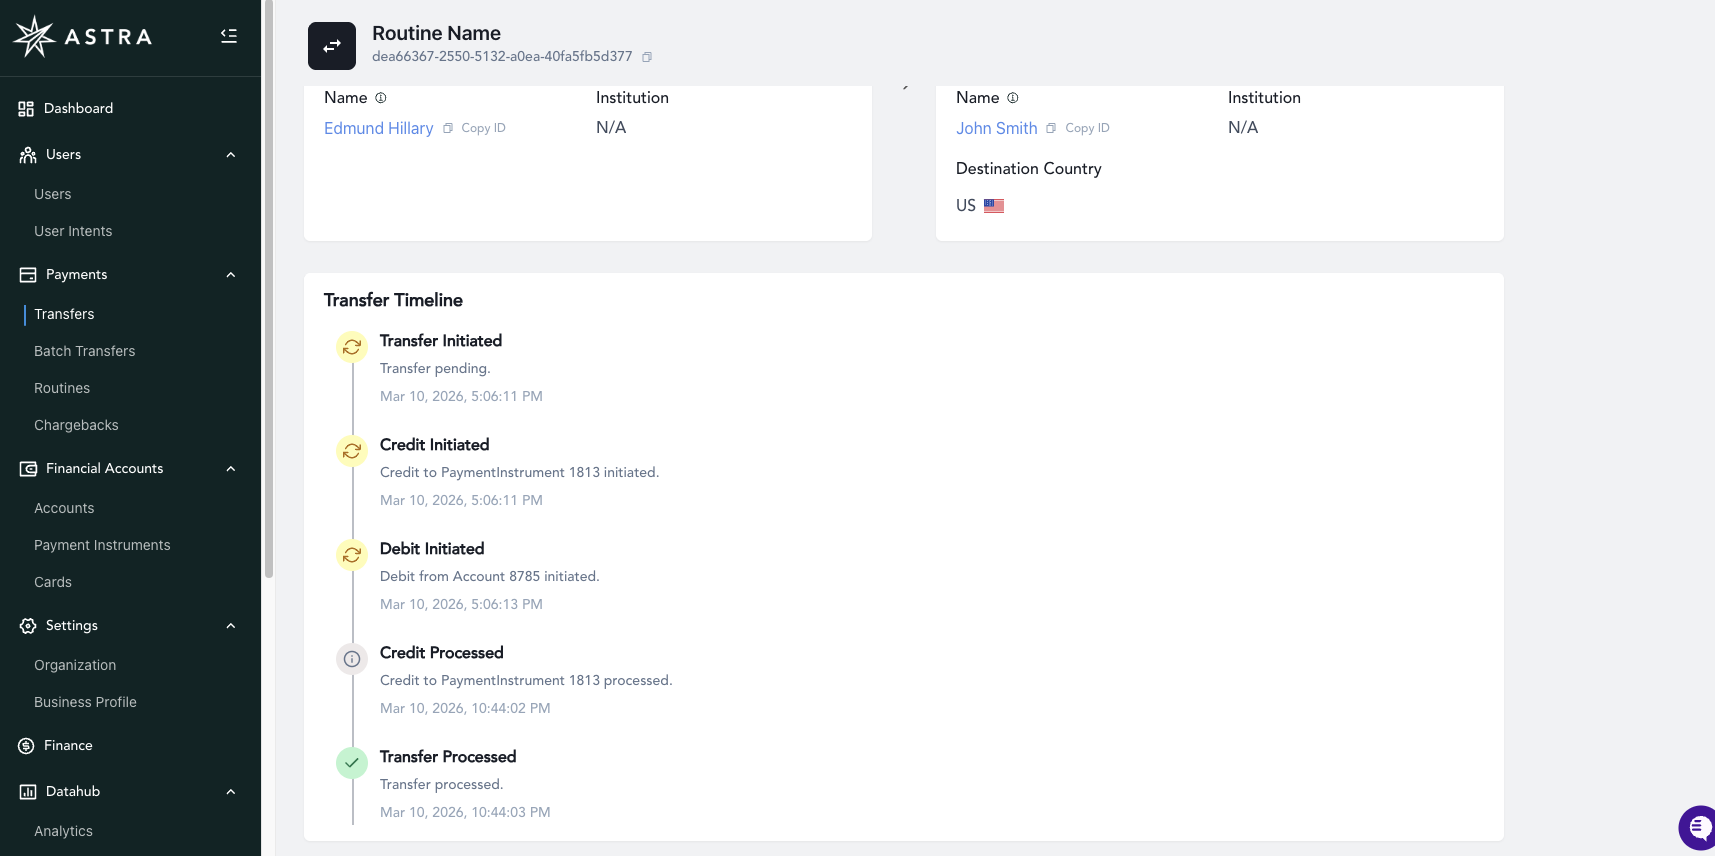Click Copy ID next to Edmund Hillary
Screen dimensions: 1715x856
[483, 128]
